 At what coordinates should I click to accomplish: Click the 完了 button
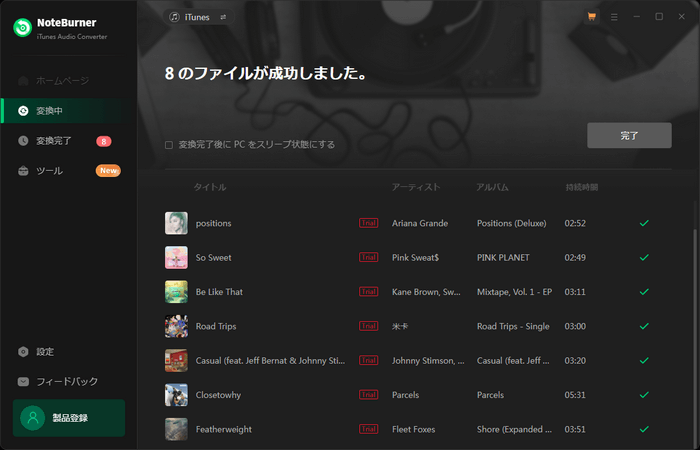[629, 135]
